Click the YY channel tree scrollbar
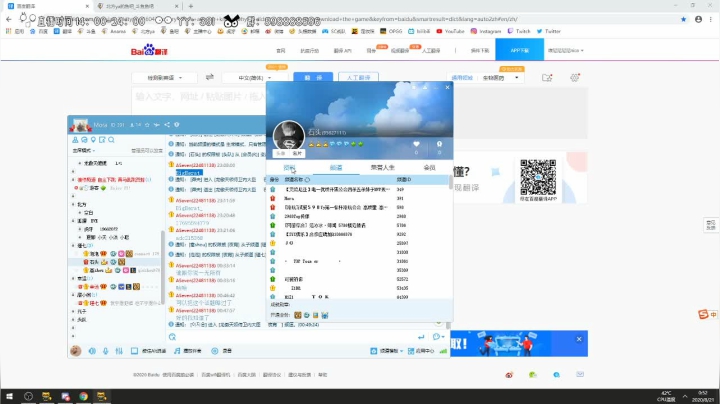The width and height of the screenshot is (720, 404). click(x=163, y=266)
